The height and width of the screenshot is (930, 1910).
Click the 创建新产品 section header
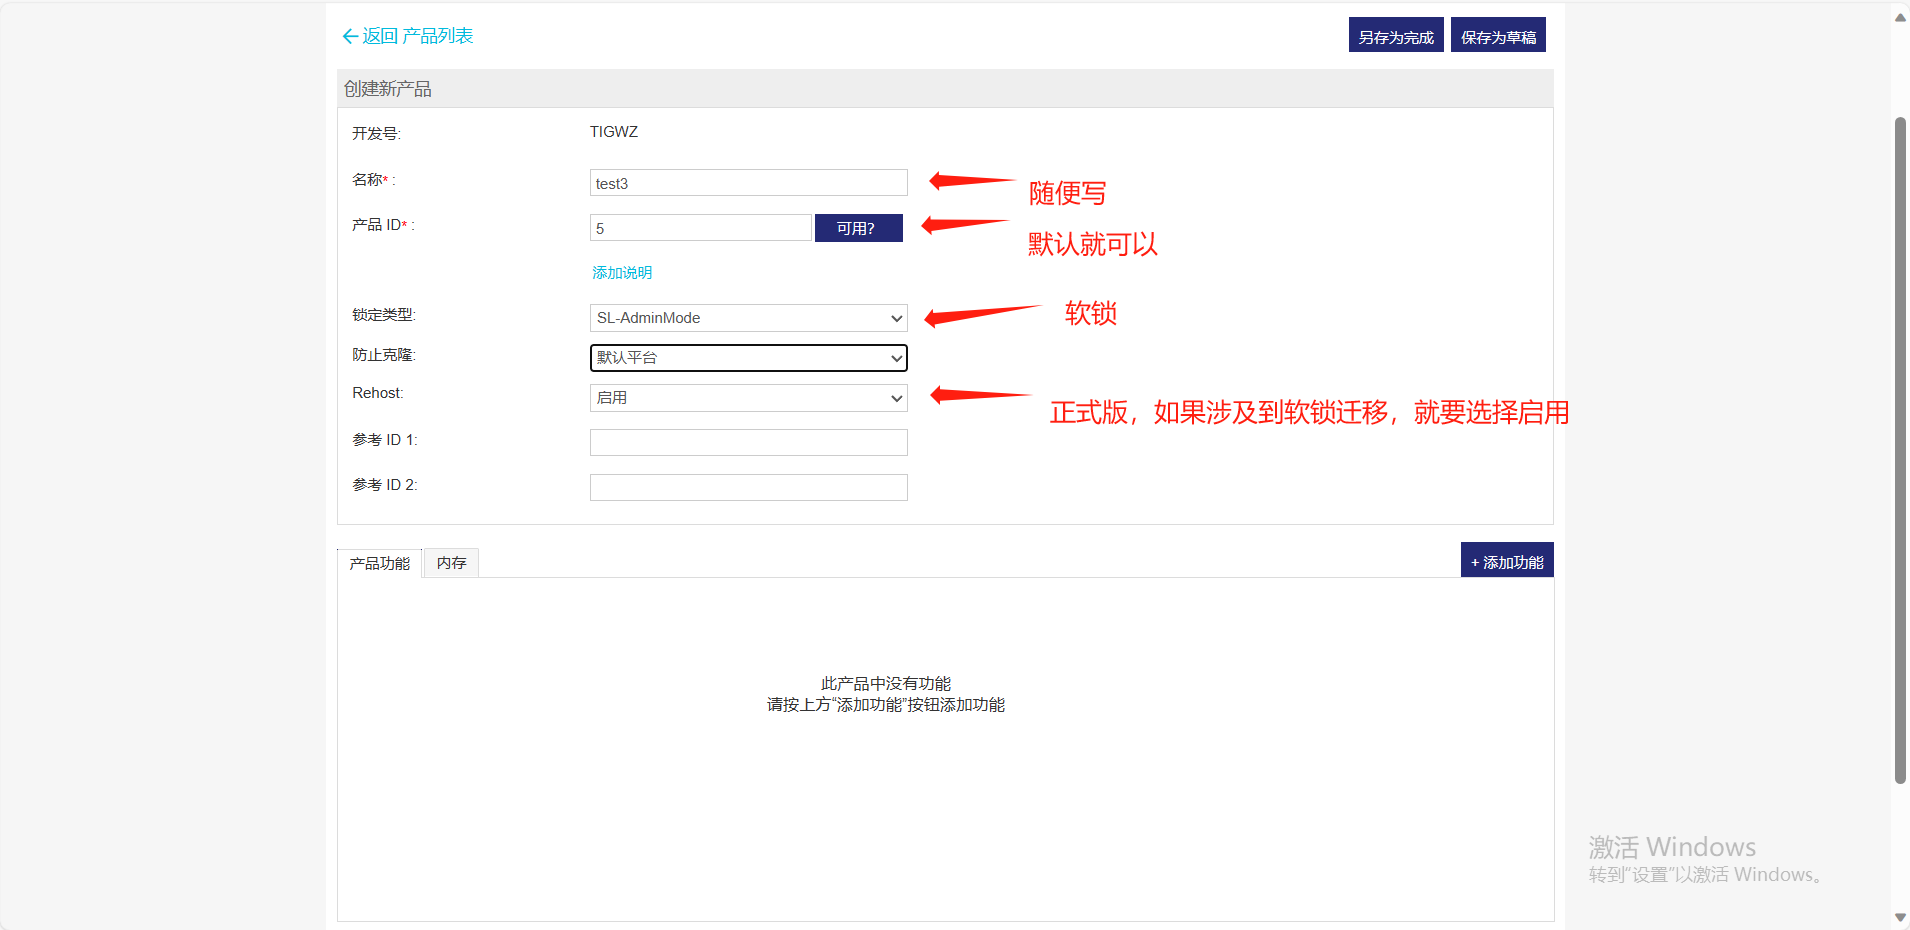[945, 89]
